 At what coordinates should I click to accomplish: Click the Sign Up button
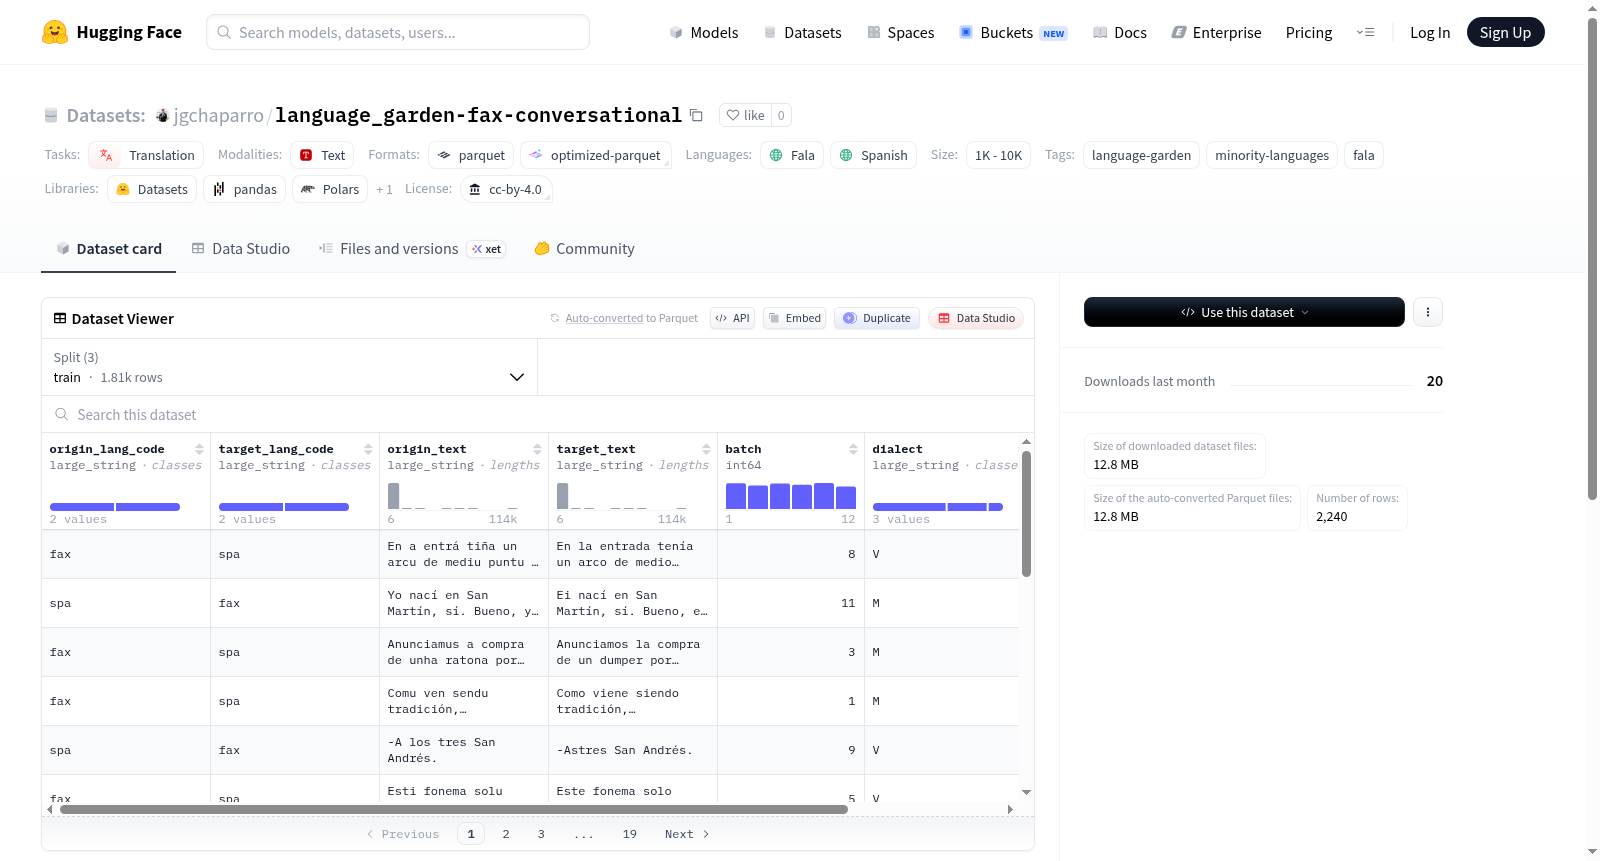coord(1505,32)
